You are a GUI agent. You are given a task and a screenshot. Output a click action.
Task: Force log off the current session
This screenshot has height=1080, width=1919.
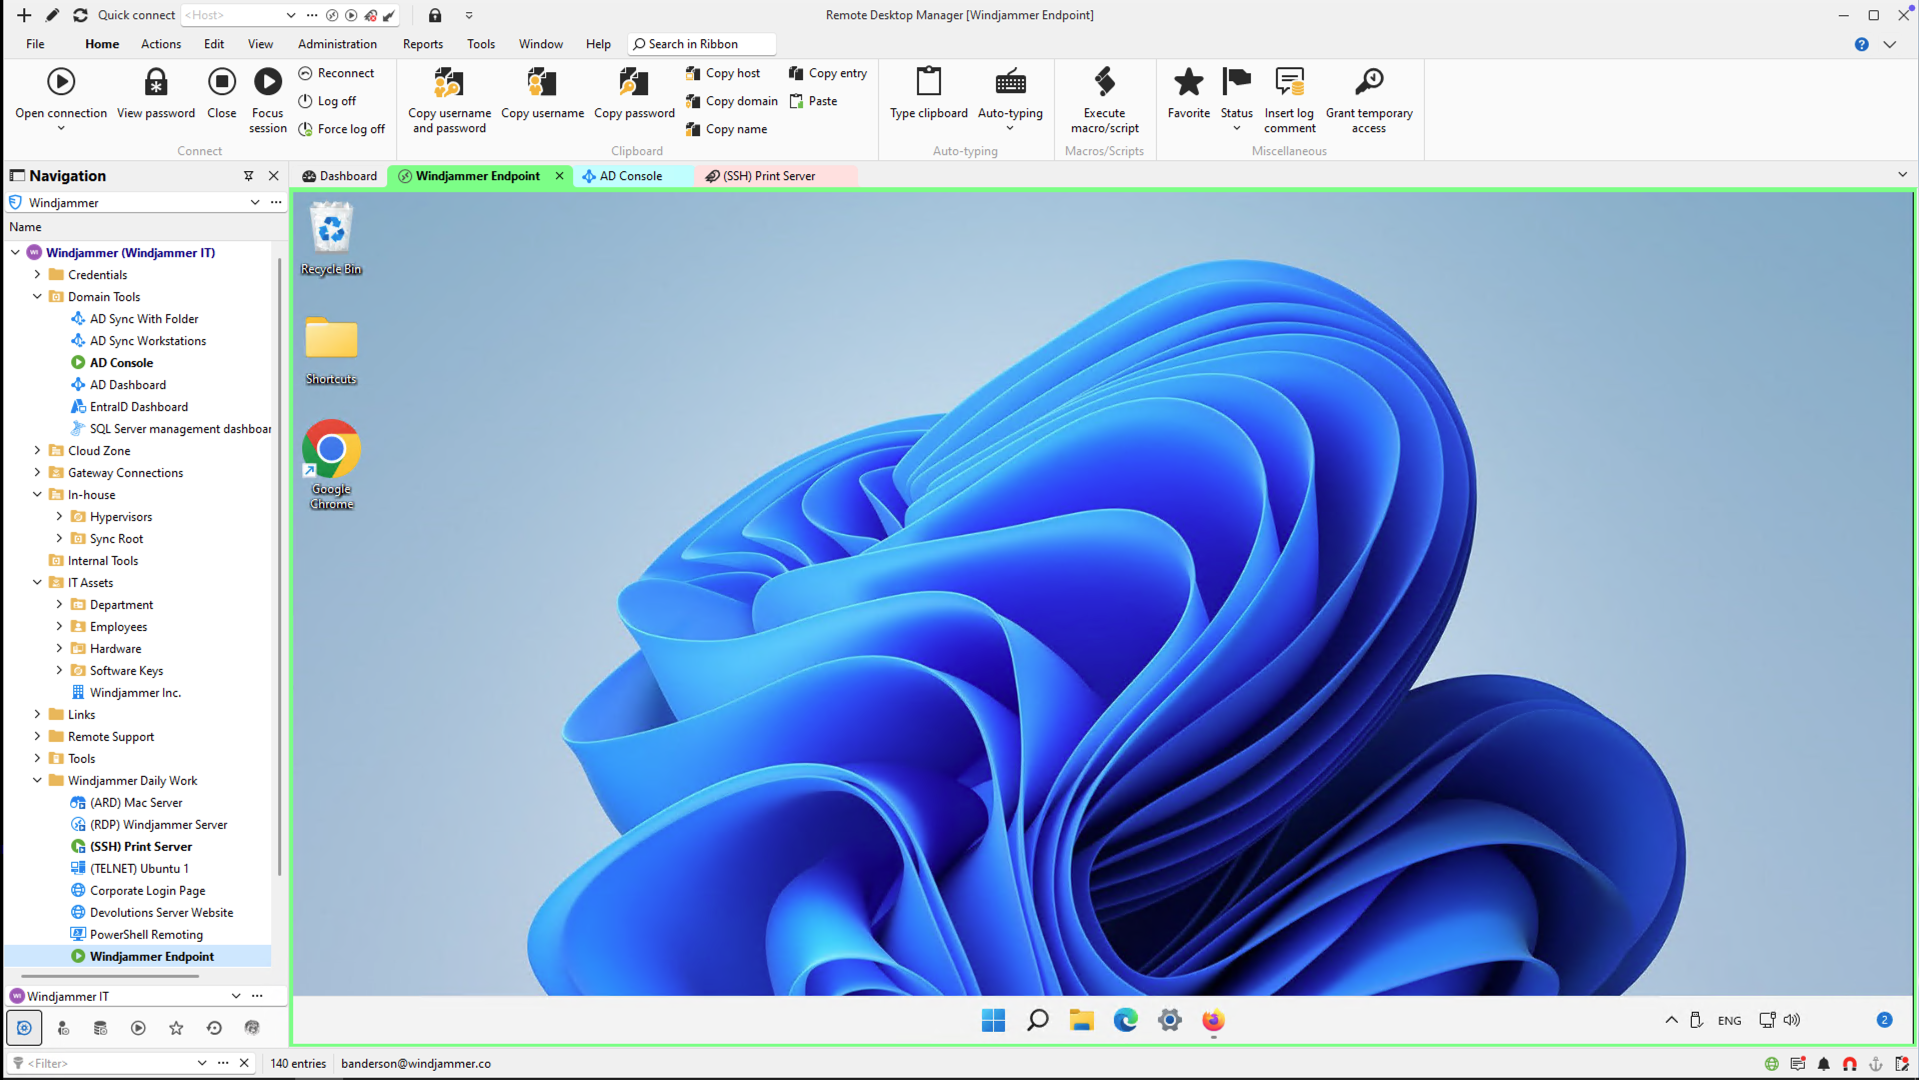tap(343, 129)
